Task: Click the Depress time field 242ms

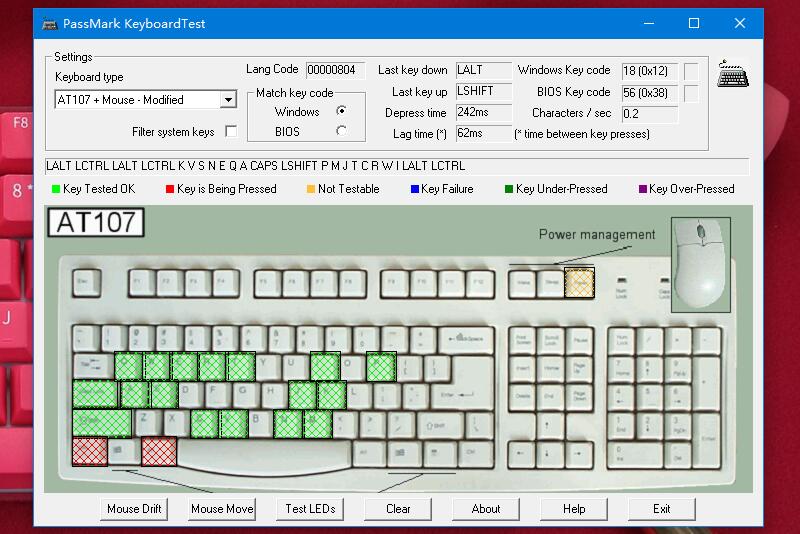Action: 483,112
